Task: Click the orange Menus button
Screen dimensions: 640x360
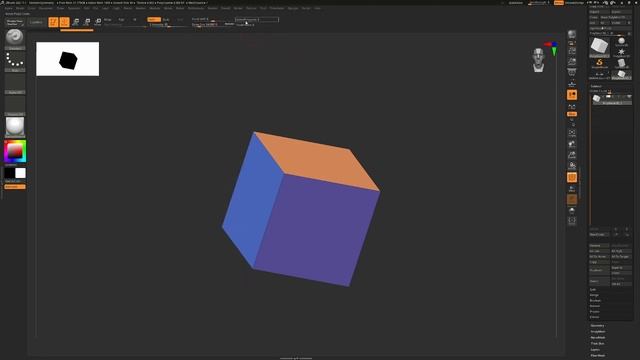Action: [559, 2]
